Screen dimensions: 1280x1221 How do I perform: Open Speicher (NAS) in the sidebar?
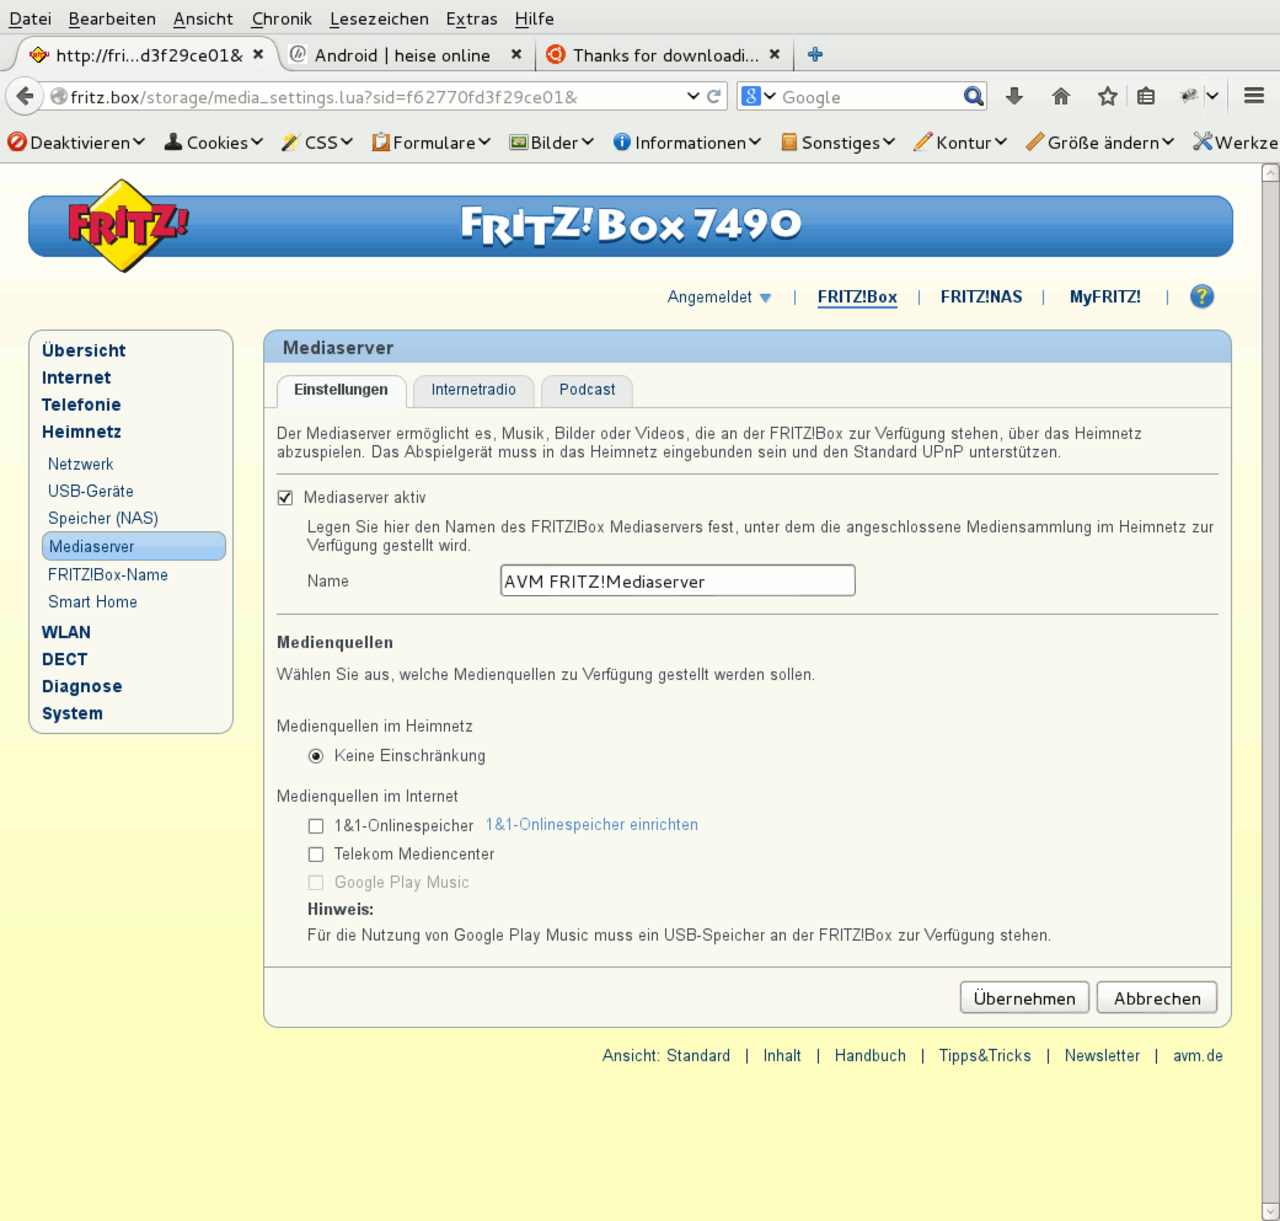(103, 518)
